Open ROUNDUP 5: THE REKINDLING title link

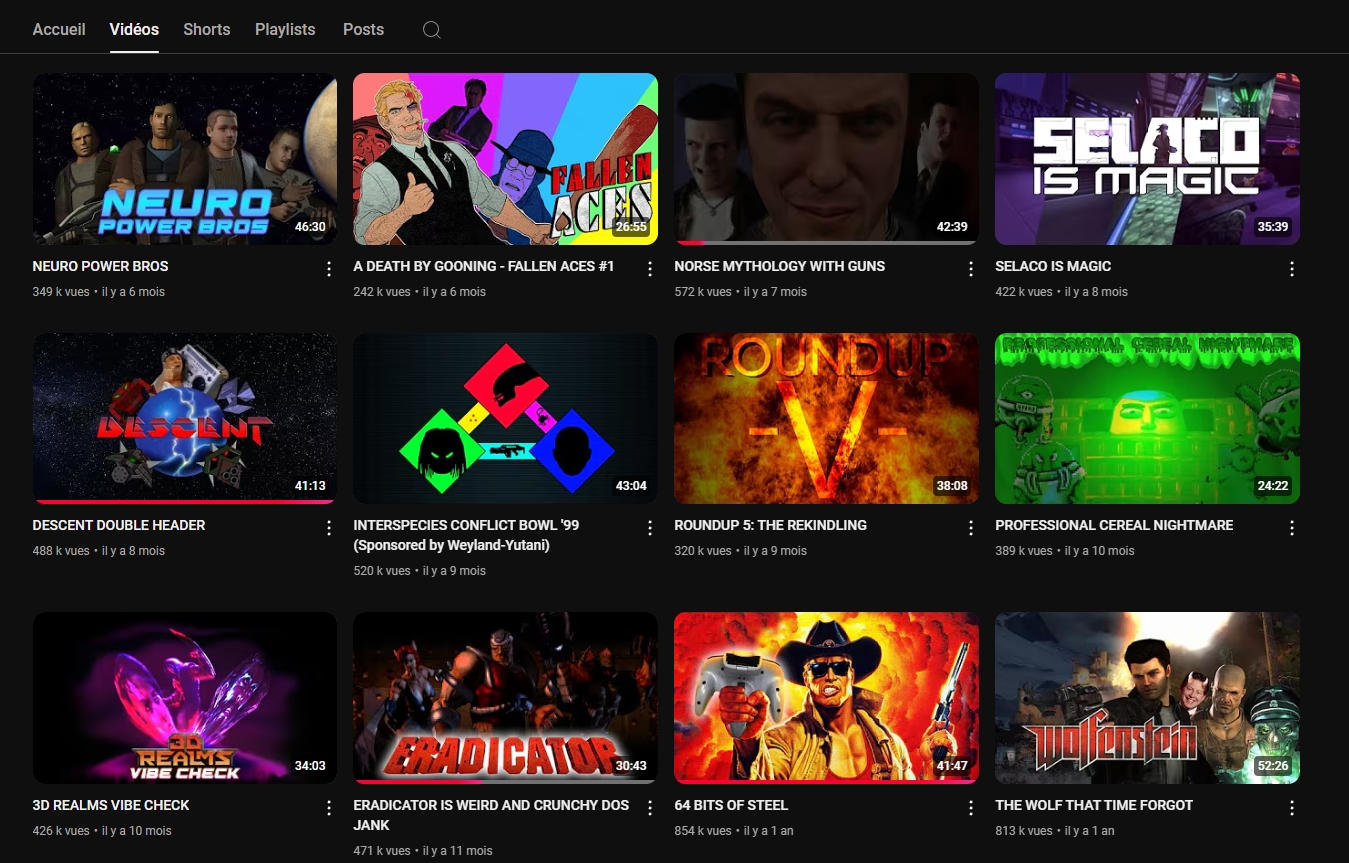771,525
